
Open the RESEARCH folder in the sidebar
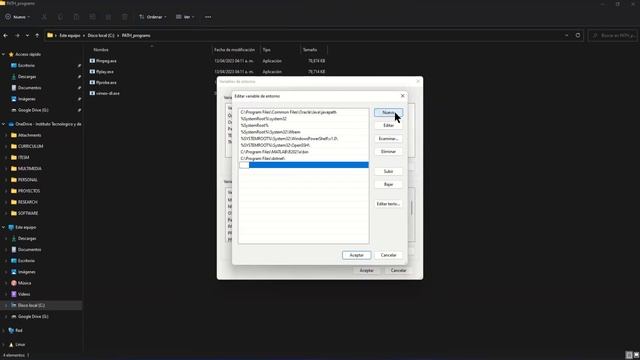(27, 202)
